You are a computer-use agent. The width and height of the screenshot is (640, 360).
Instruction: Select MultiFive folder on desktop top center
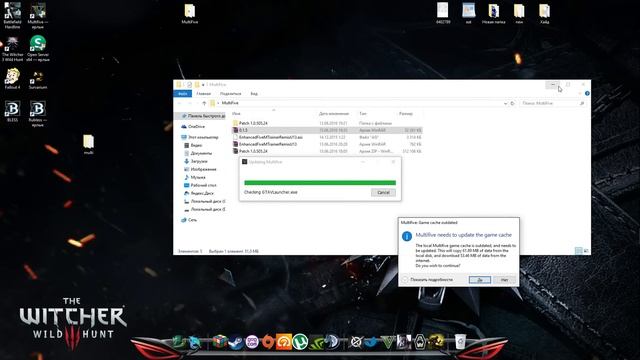(x=189, y=14)
